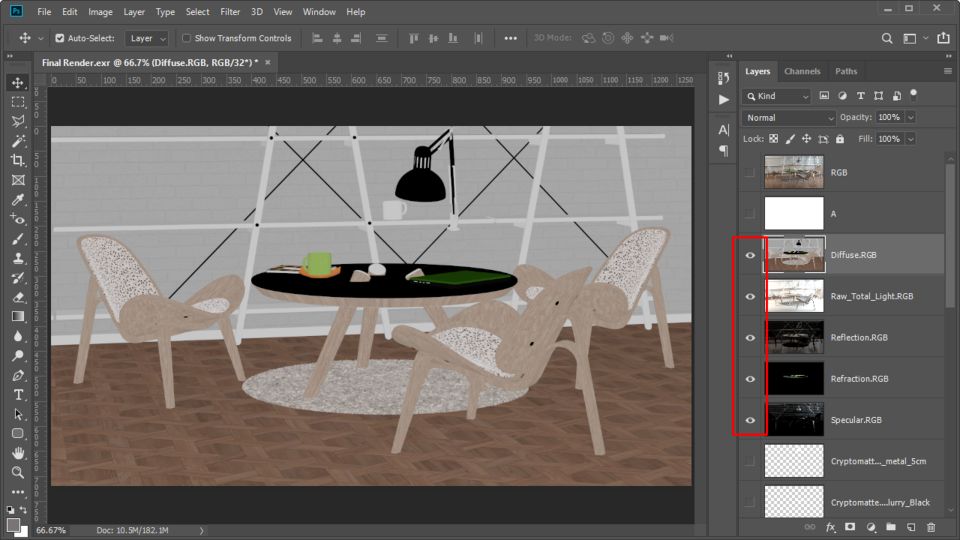
Task: Click the foreground color swatch
Action: click(x=14, y=524)
